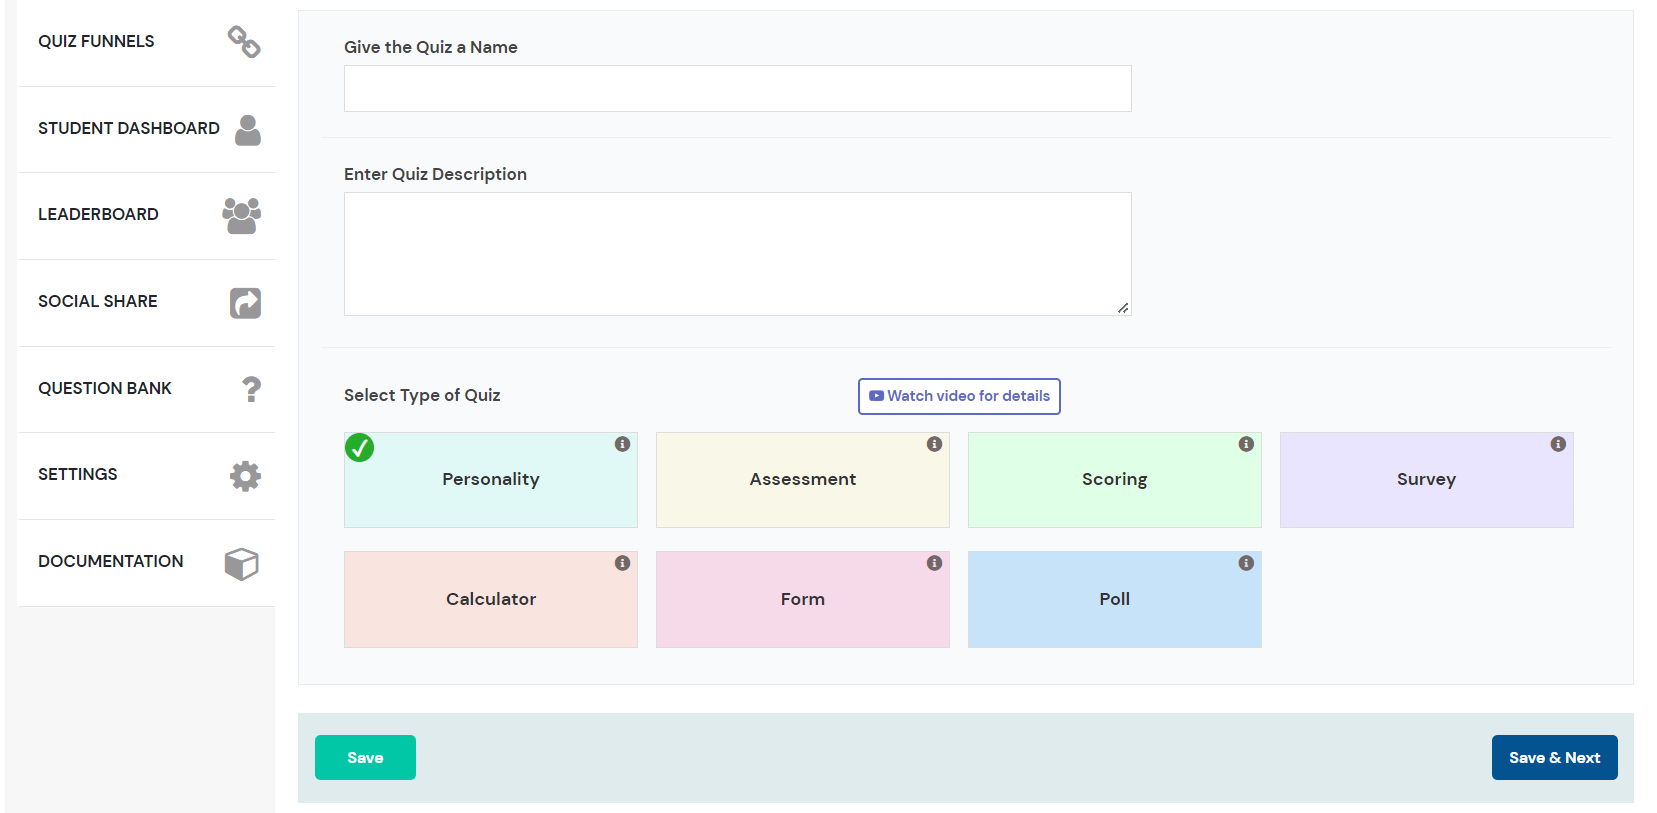Image resolution: width=1657 pixels, height=813 pixels.
Task: Go to Question Bank in sidebar
Action: 105,388
